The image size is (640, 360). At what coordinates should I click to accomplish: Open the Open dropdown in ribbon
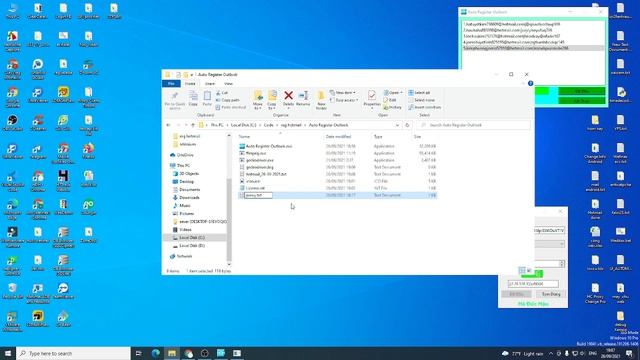coord(393,93)
